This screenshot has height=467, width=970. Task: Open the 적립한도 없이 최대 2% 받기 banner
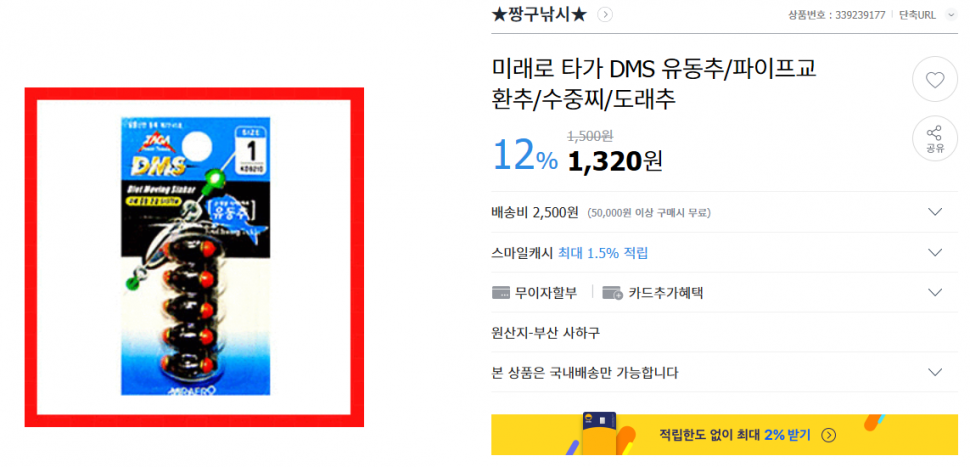724,434
